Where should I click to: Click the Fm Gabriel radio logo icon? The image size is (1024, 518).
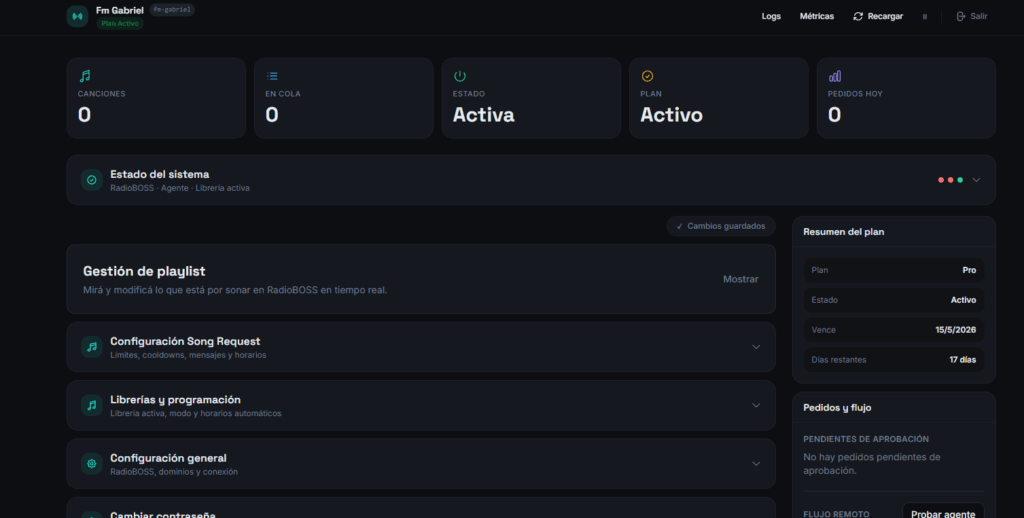tap(77, 16)
